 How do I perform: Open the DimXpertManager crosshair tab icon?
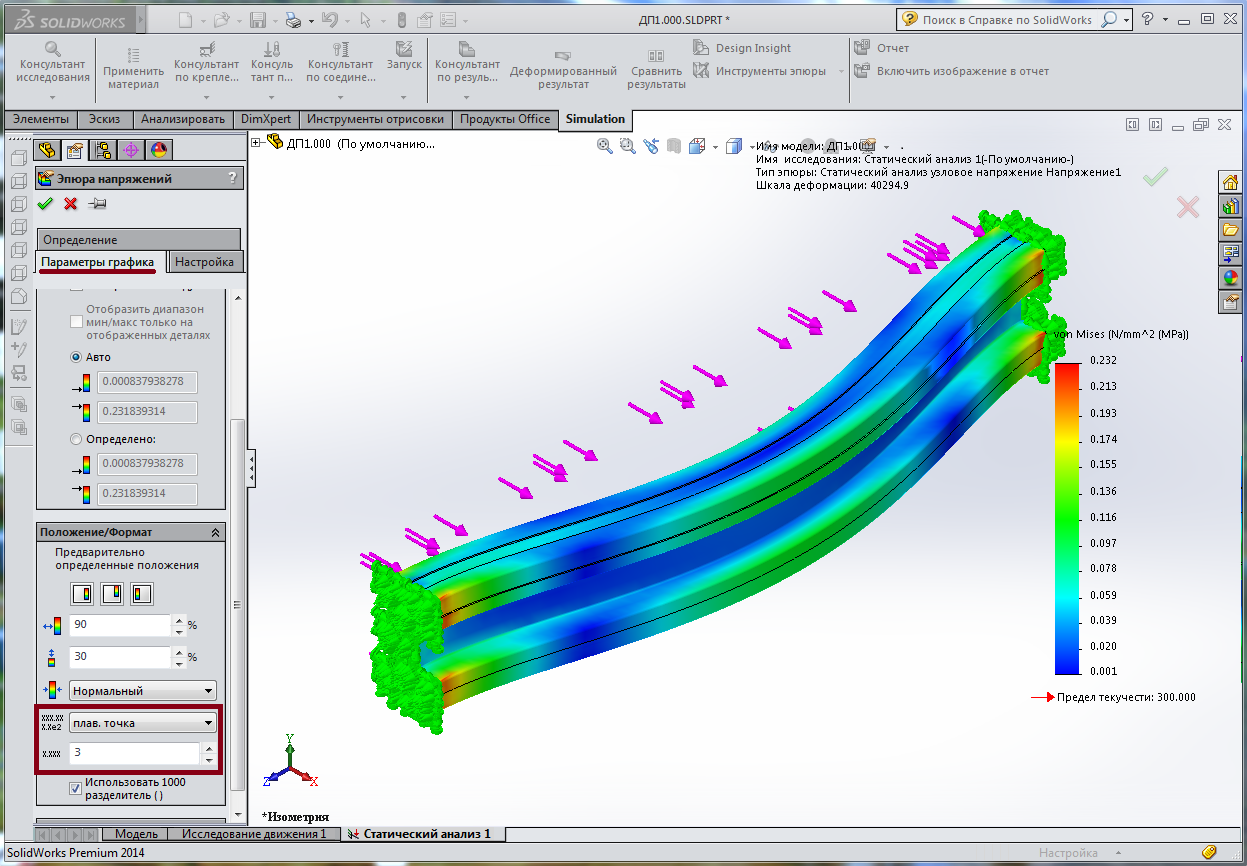[x=130, y=150]
